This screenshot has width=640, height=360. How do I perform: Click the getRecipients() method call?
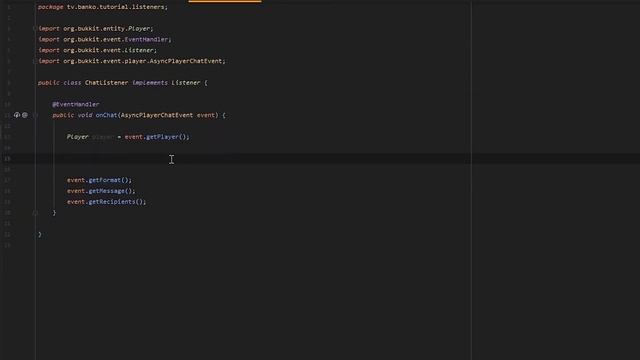pyautogui.click(x=117, y=202)
